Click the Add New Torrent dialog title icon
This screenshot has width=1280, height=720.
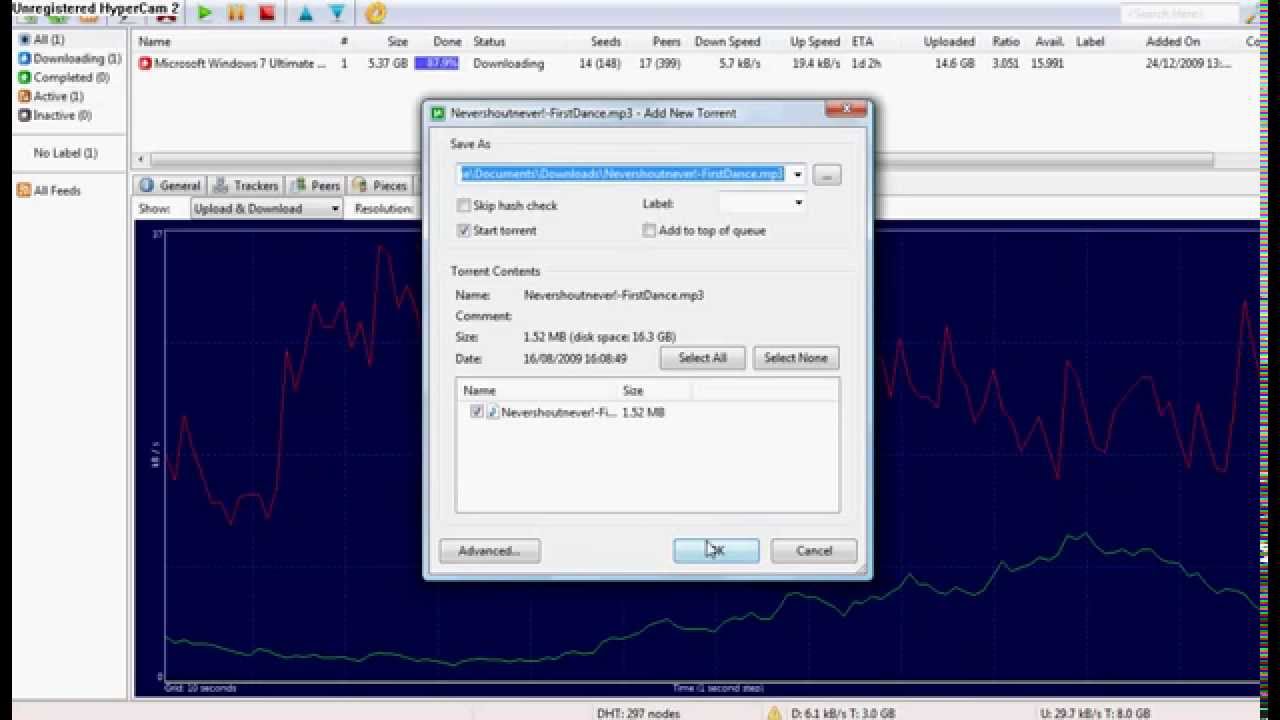tap(438, 113)
